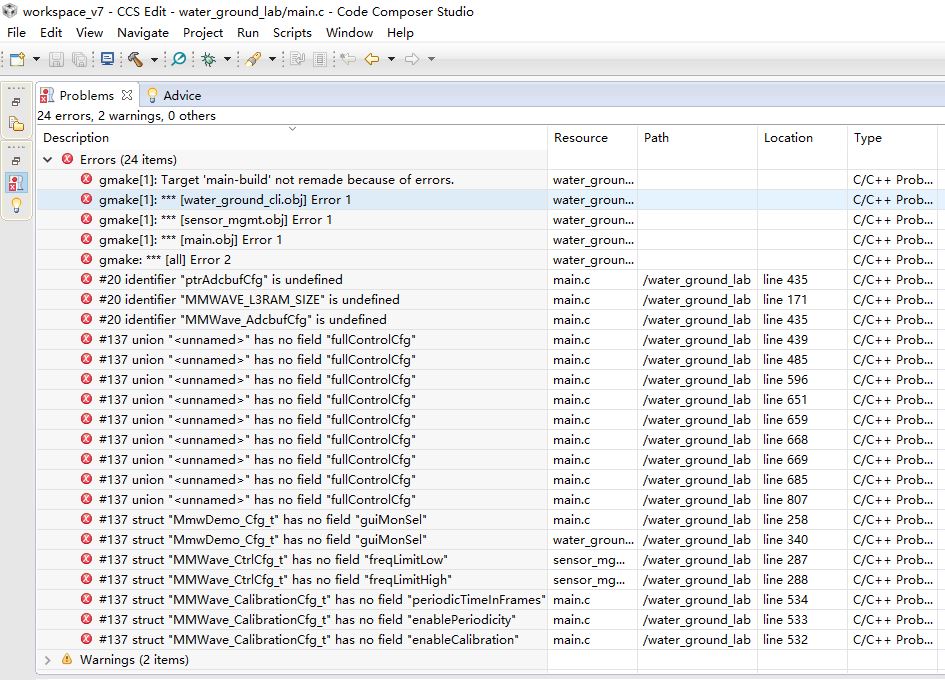
Task: Click the Save disk icon
Action: coord(57,60)
